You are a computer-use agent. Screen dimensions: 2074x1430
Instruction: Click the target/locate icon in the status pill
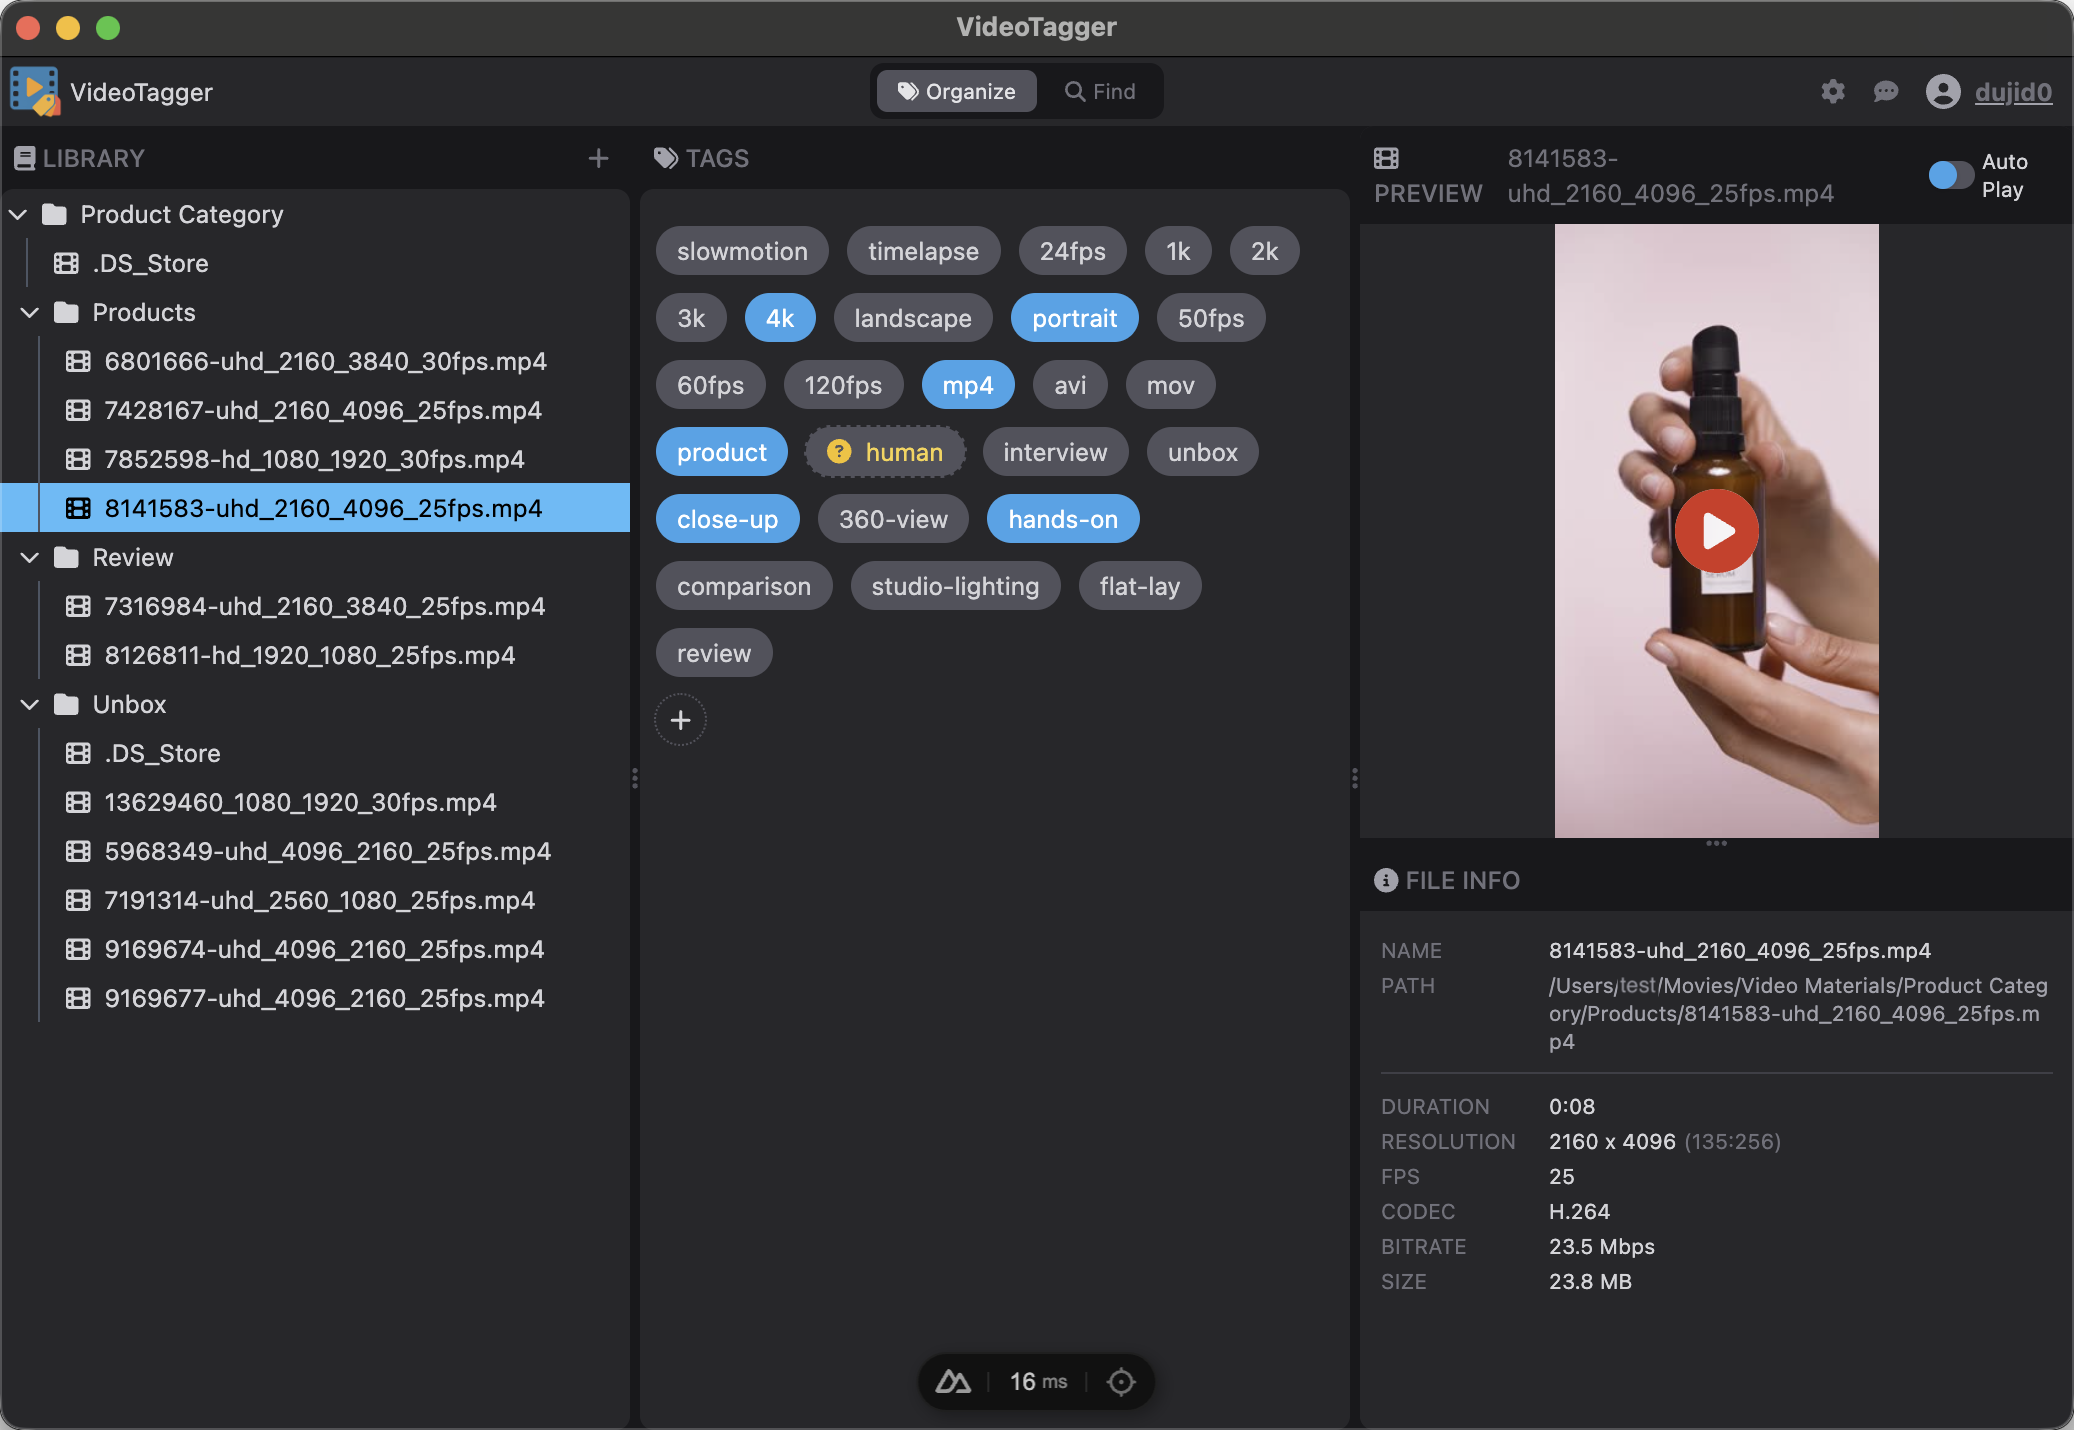1120,1381
